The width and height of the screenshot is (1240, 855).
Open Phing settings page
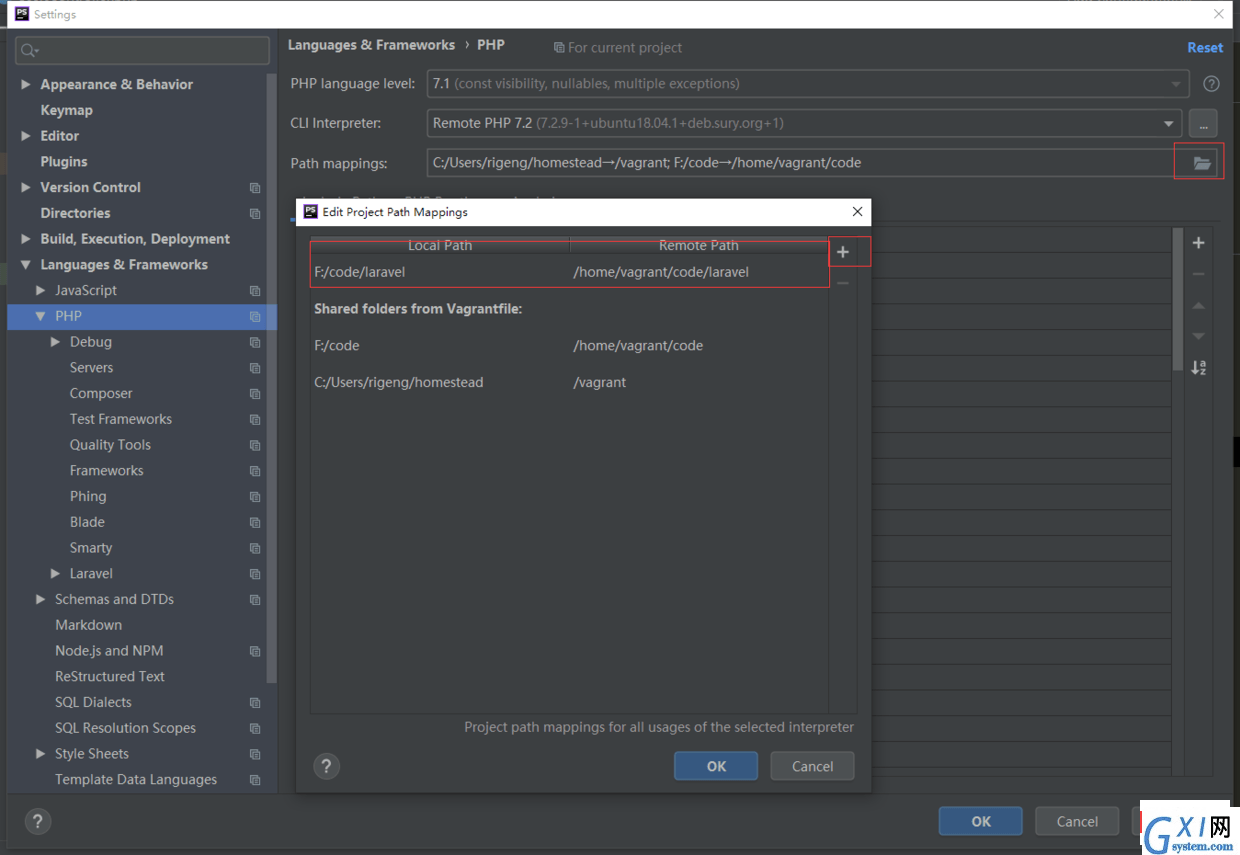(88, 497)
